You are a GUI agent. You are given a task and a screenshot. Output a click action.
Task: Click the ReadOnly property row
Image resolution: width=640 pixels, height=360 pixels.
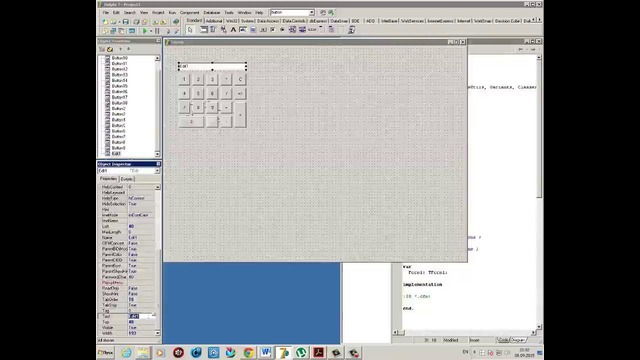(127, 288)
